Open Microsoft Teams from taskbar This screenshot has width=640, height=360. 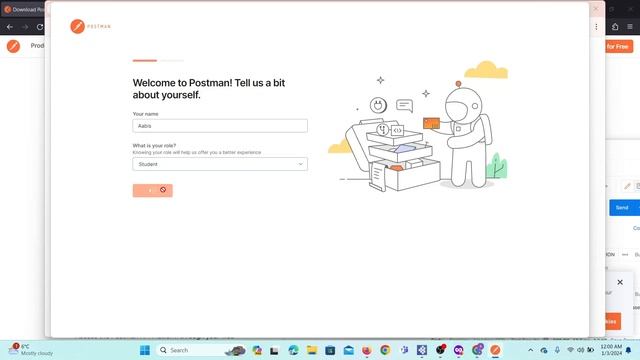point(404,350)
